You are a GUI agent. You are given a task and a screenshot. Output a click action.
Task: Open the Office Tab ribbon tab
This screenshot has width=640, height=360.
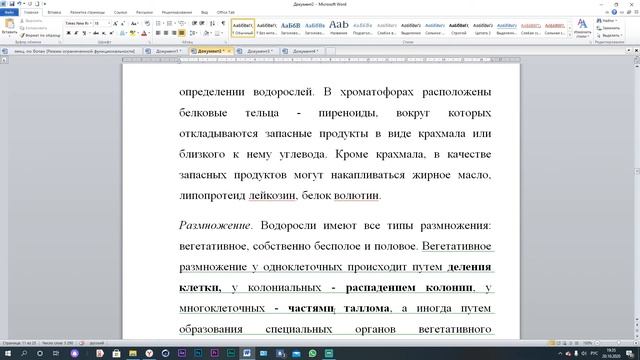coord(226,13)
